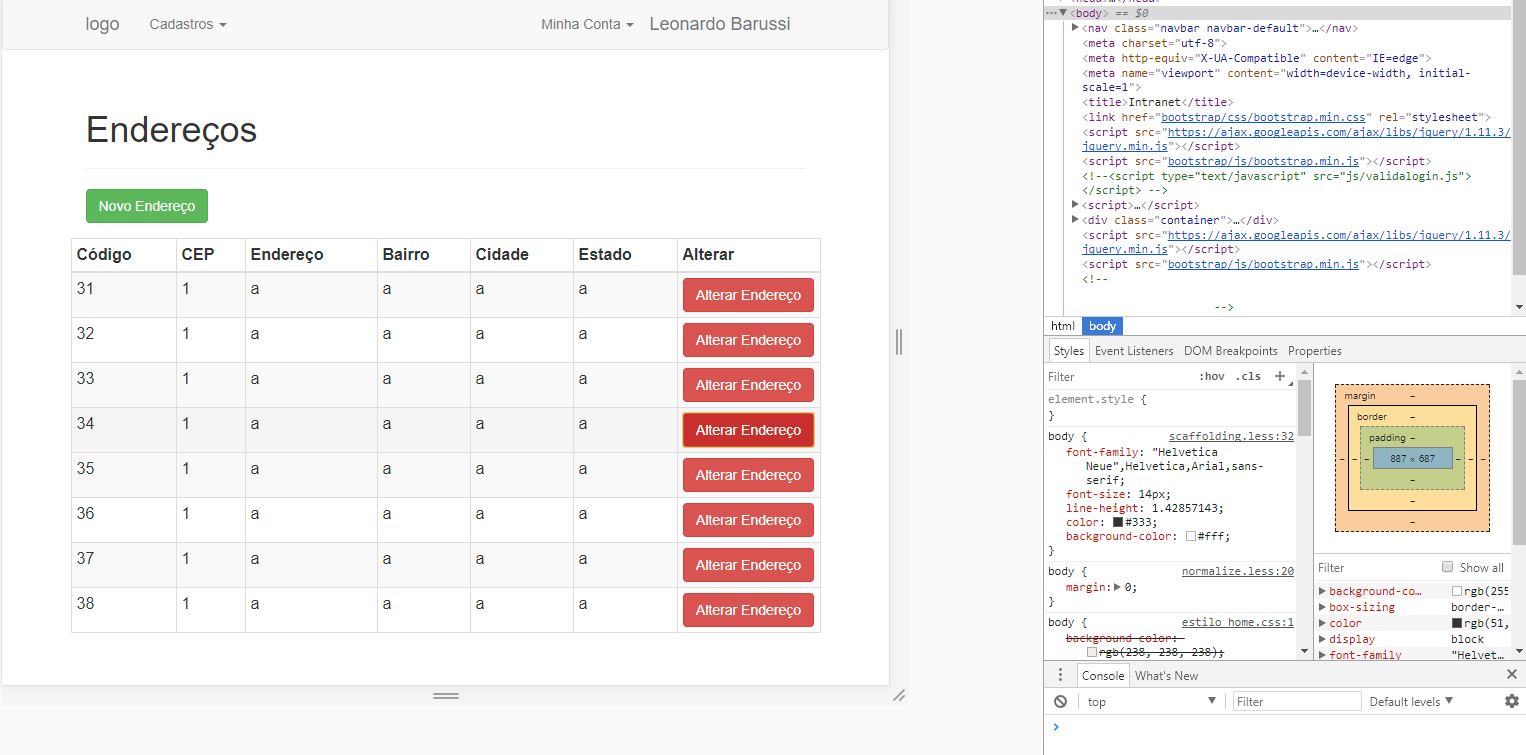Viewport: 1526px width, 755px height.
Task: Expand computed color property
Action: pyautogui.click(x=1322, y=623)
